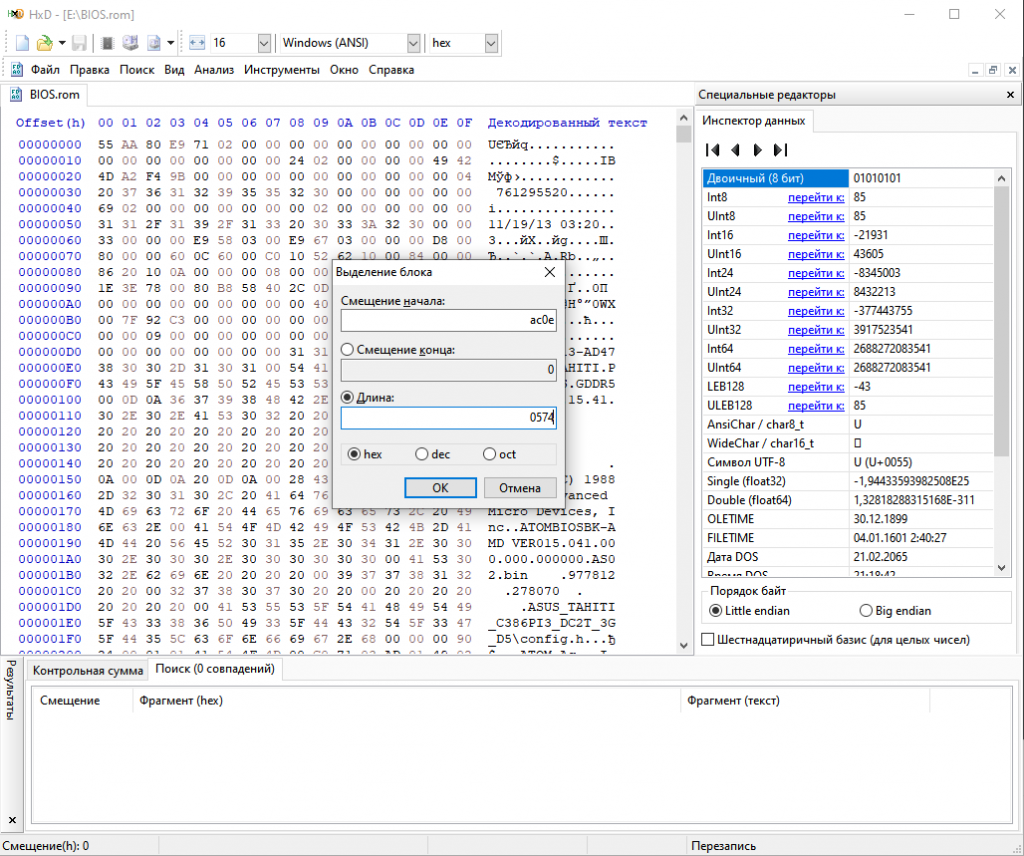This screenshot has width=1024, height=856.
Task: Open the Окно menu
Action: point(344,70)
